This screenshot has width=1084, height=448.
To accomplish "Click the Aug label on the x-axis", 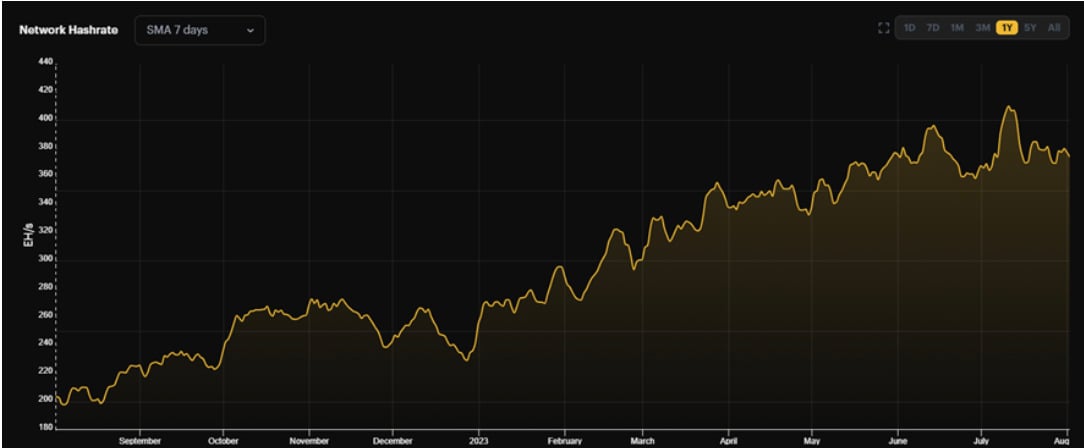I will tap(1061, 440).
